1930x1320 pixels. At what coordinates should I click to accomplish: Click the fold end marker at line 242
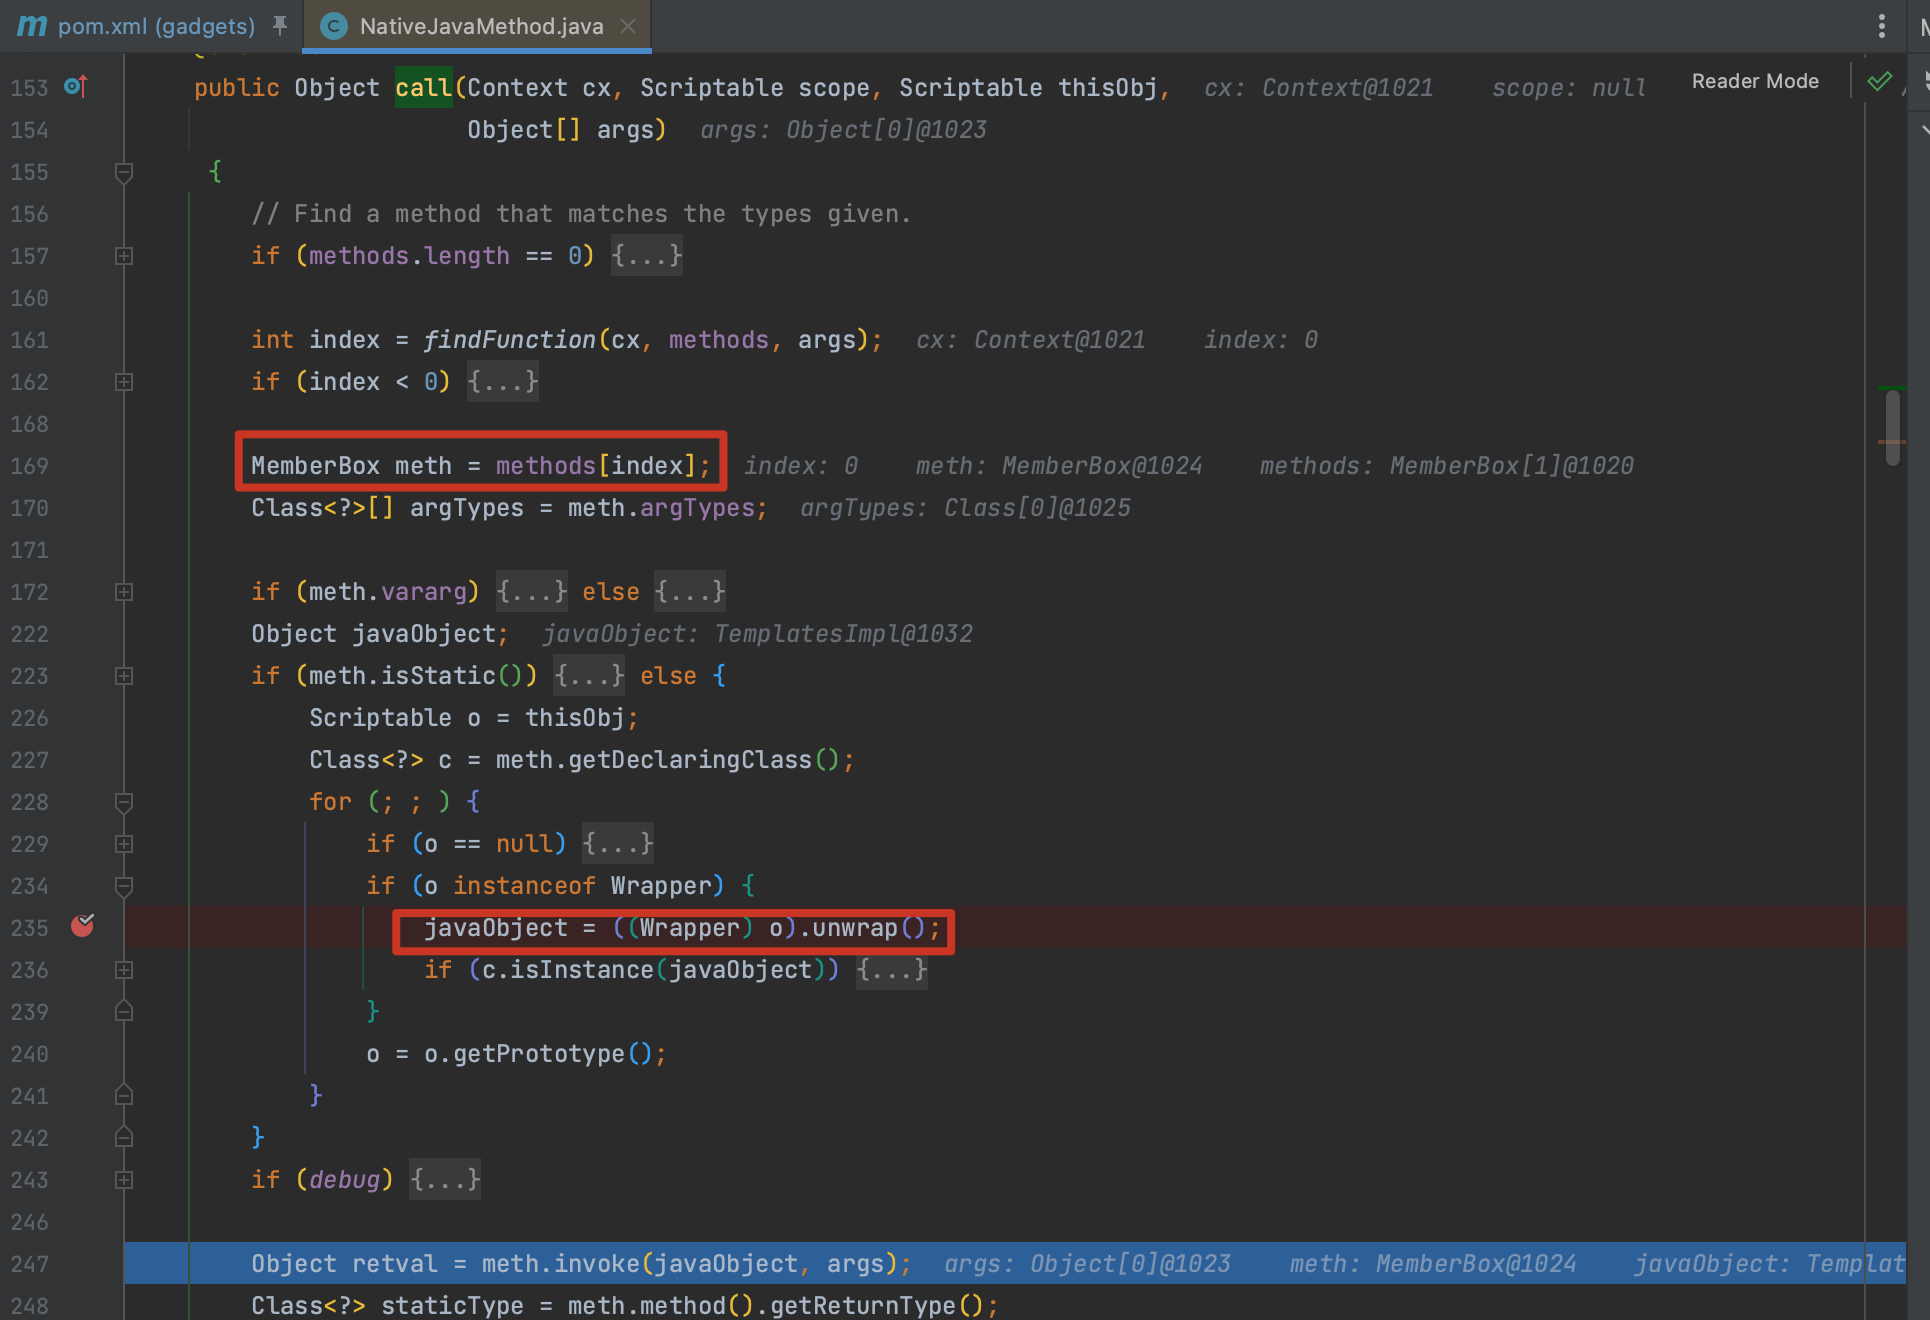[x=124, y=1137]
